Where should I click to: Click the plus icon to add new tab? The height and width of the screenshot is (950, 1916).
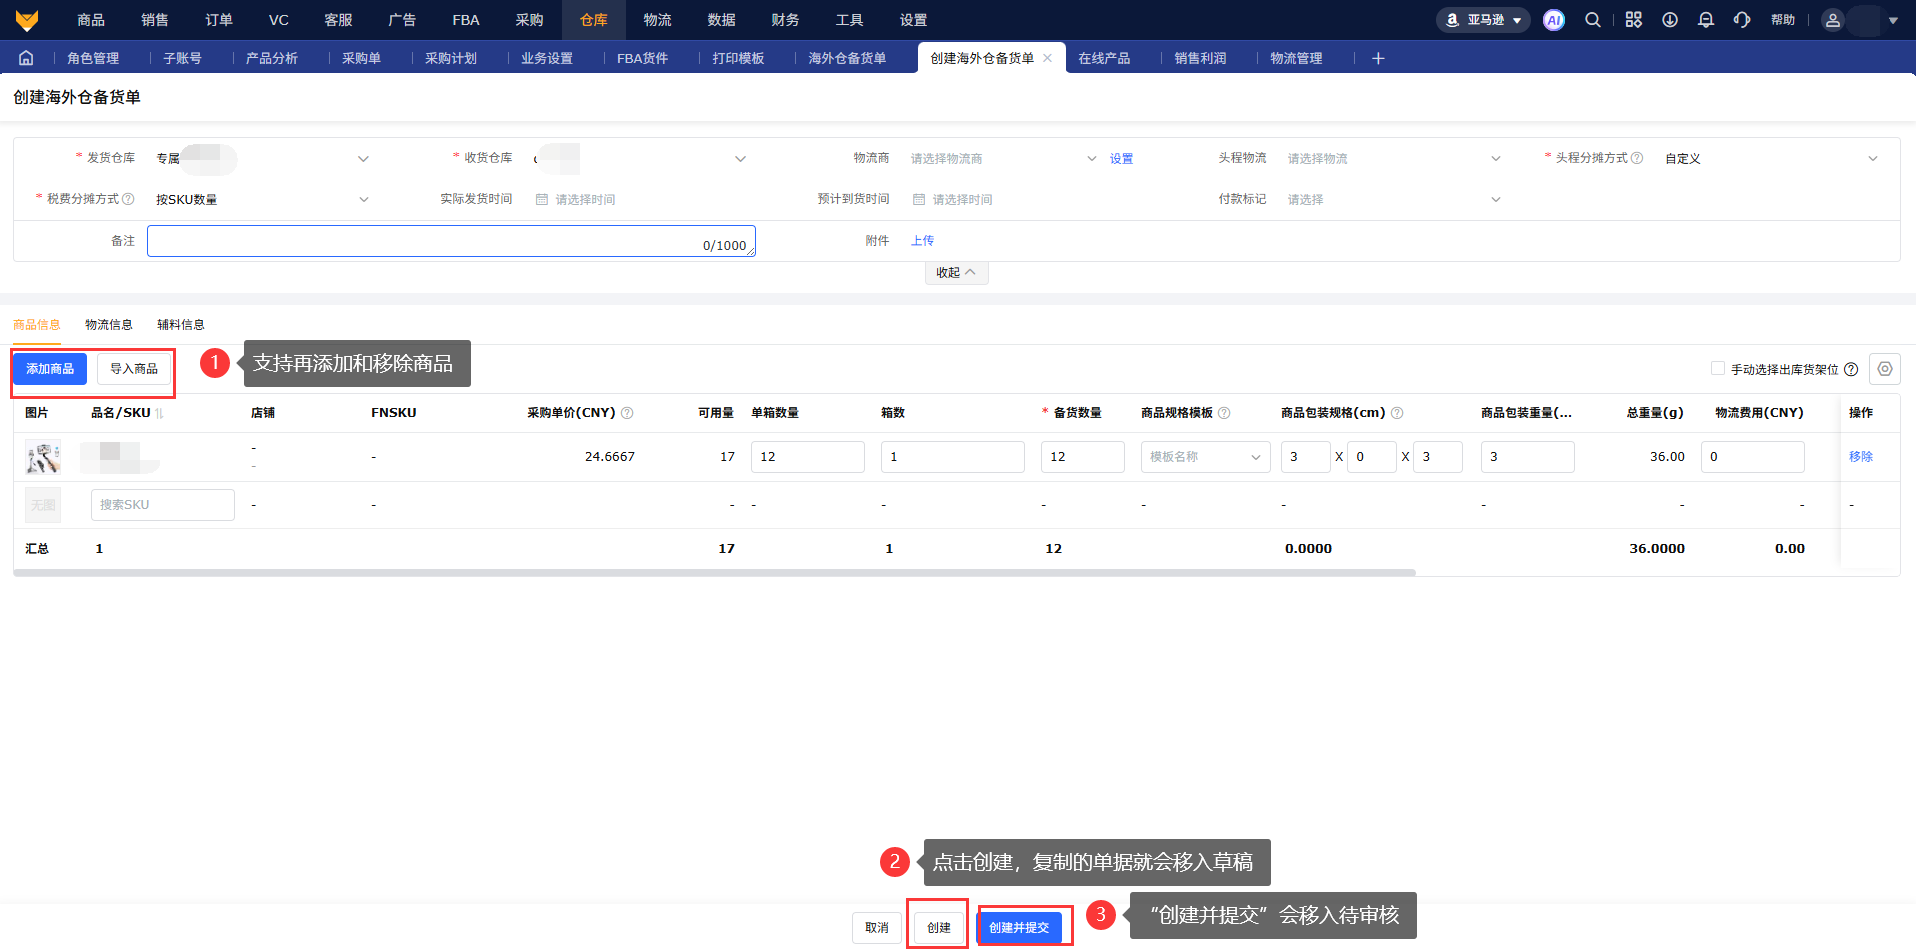point(1377,58)
